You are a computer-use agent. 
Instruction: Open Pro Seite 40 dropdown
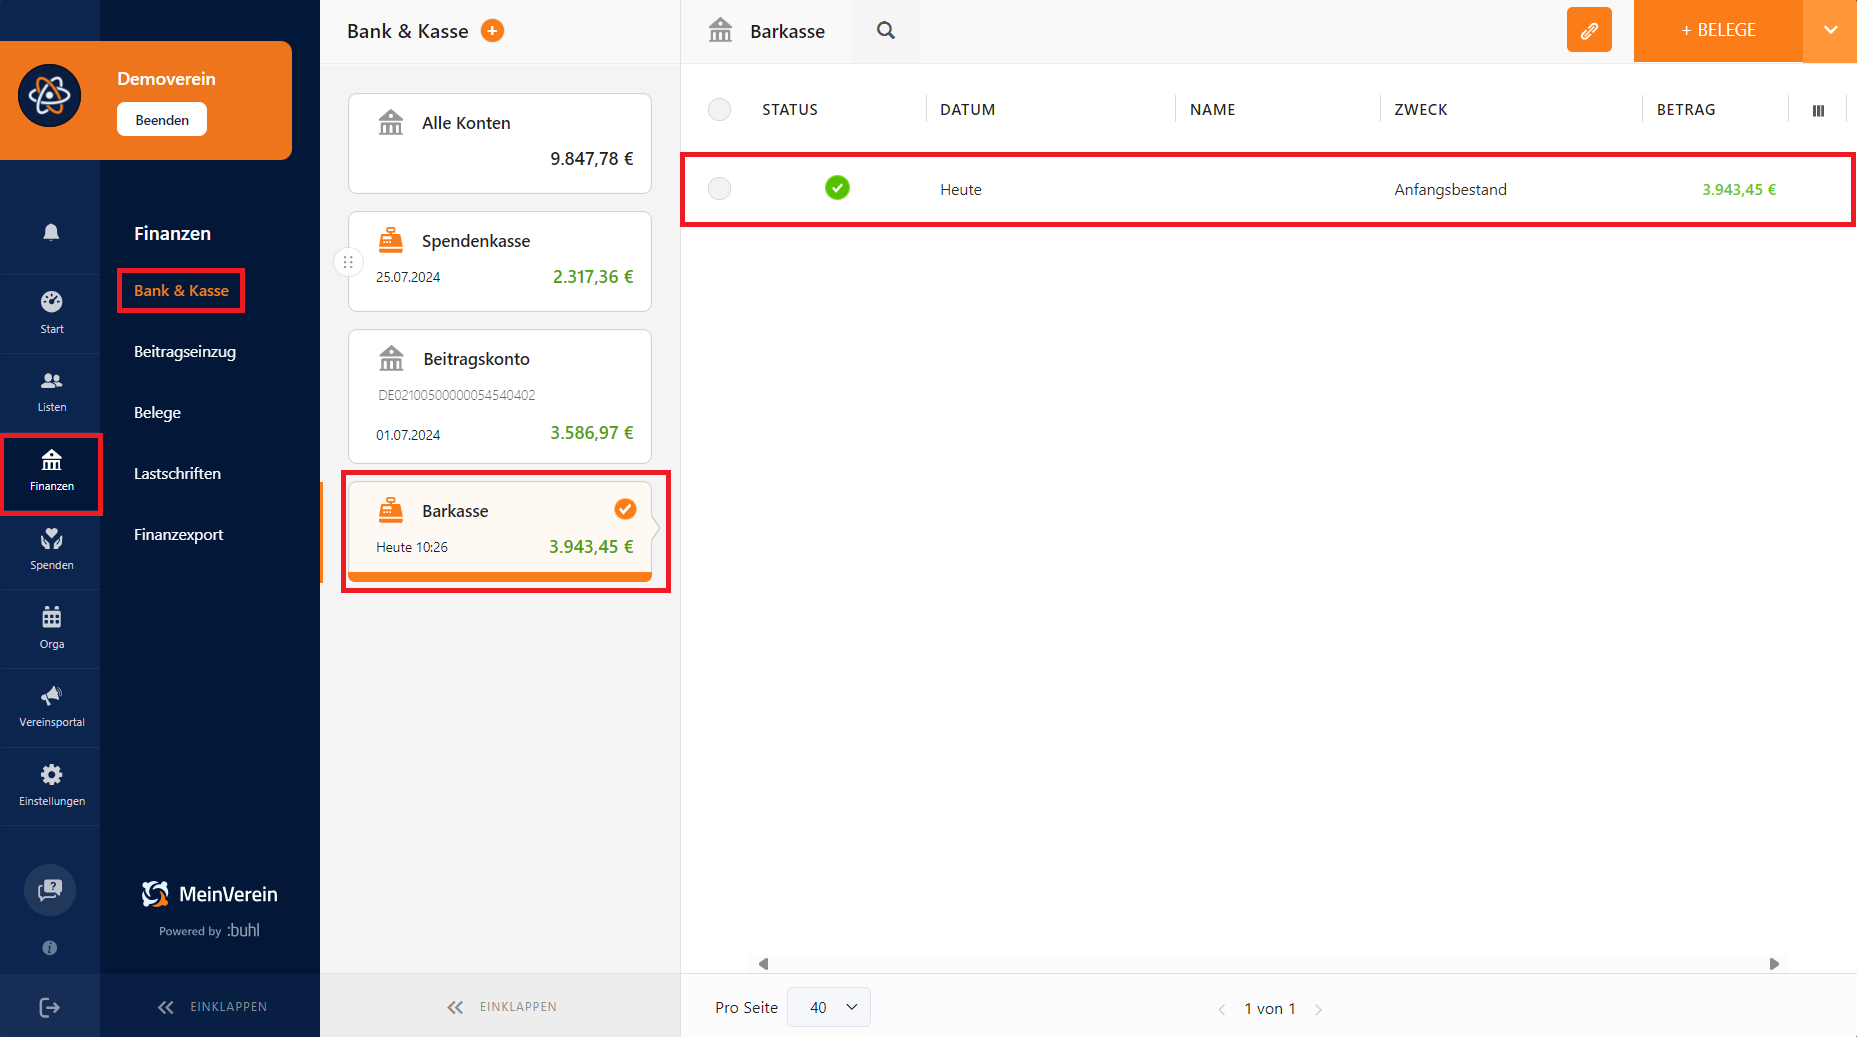pos(829,1007)
